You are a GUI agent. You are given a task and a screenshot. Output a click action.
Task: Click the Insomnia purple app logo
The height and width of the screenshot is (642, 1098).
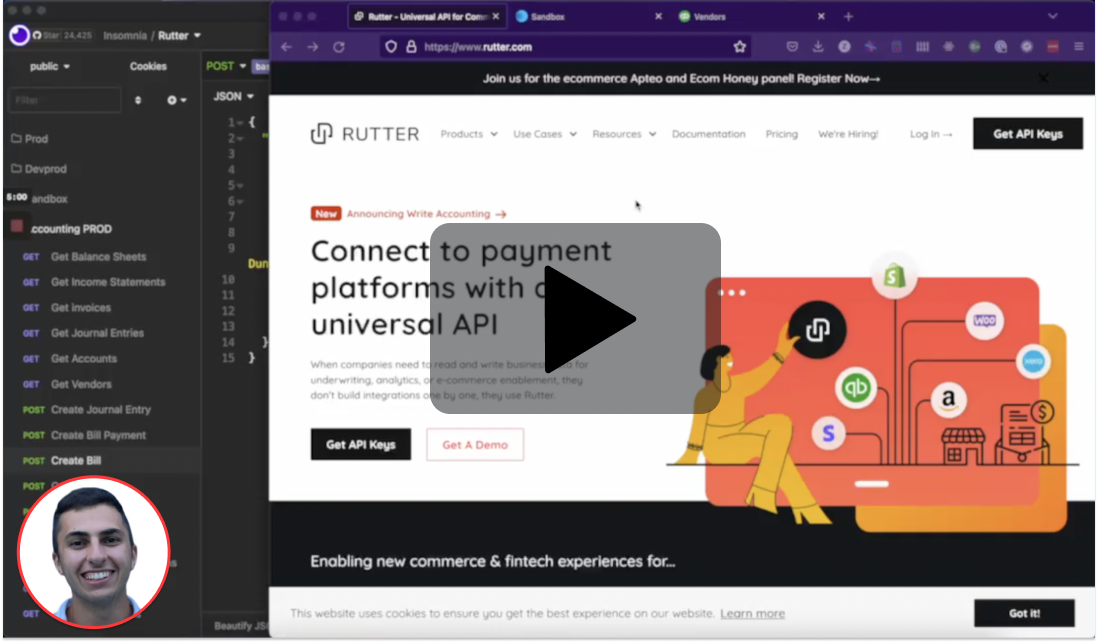click(x=17, y=35)
